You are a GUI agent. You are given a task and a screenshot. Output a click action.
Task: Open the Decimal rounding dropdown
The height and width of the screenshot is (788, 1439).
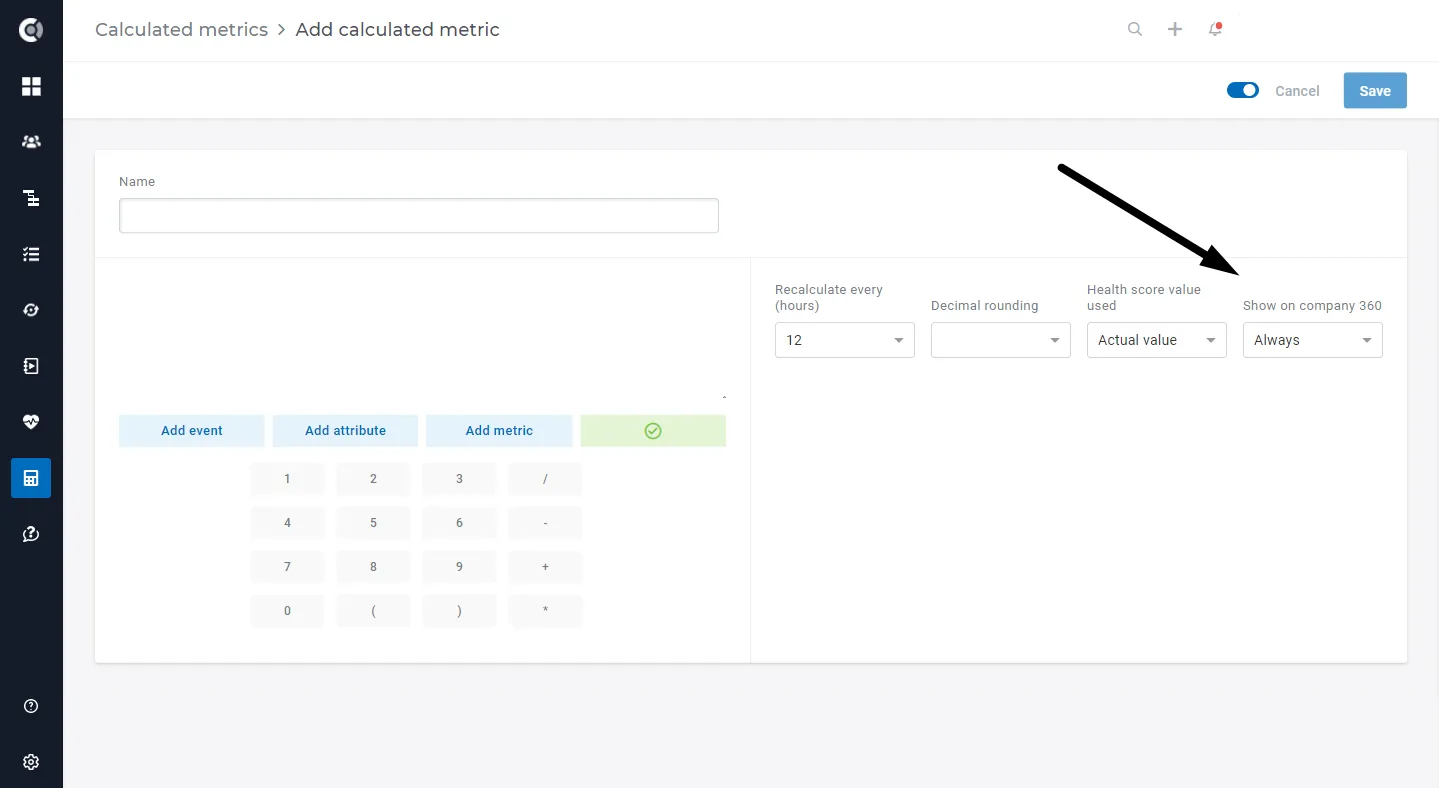pos(1001,340)
